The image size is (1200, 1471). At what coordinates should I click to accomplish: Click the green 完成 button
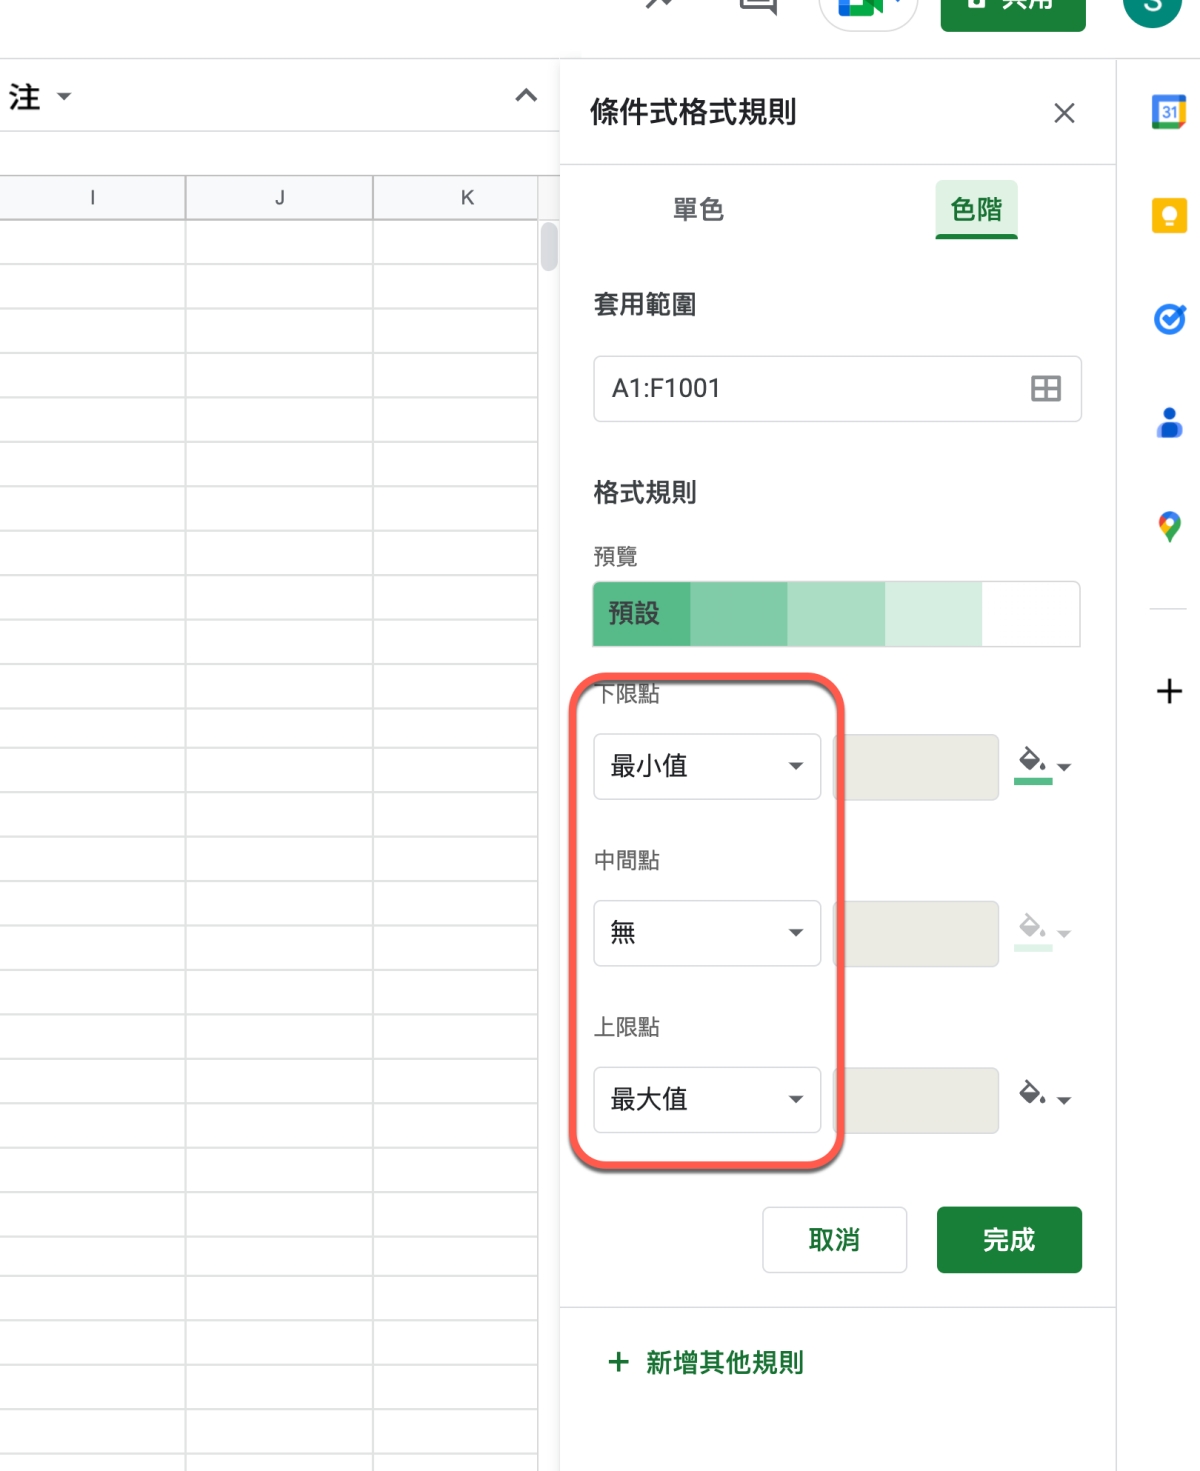click(1008, 1240)
